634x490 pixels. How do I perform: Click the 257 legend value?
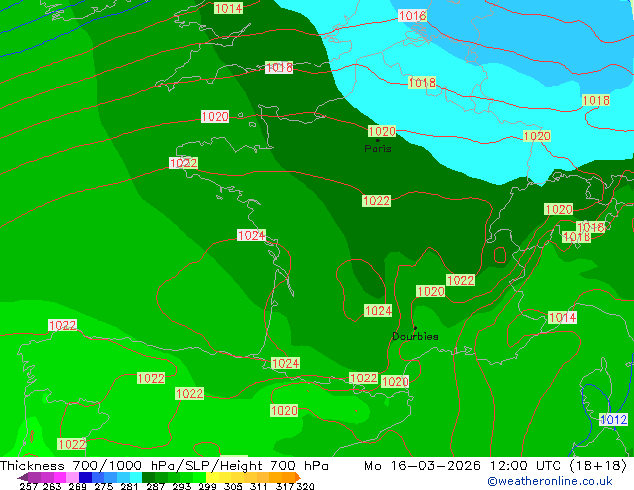coord(28,486)
